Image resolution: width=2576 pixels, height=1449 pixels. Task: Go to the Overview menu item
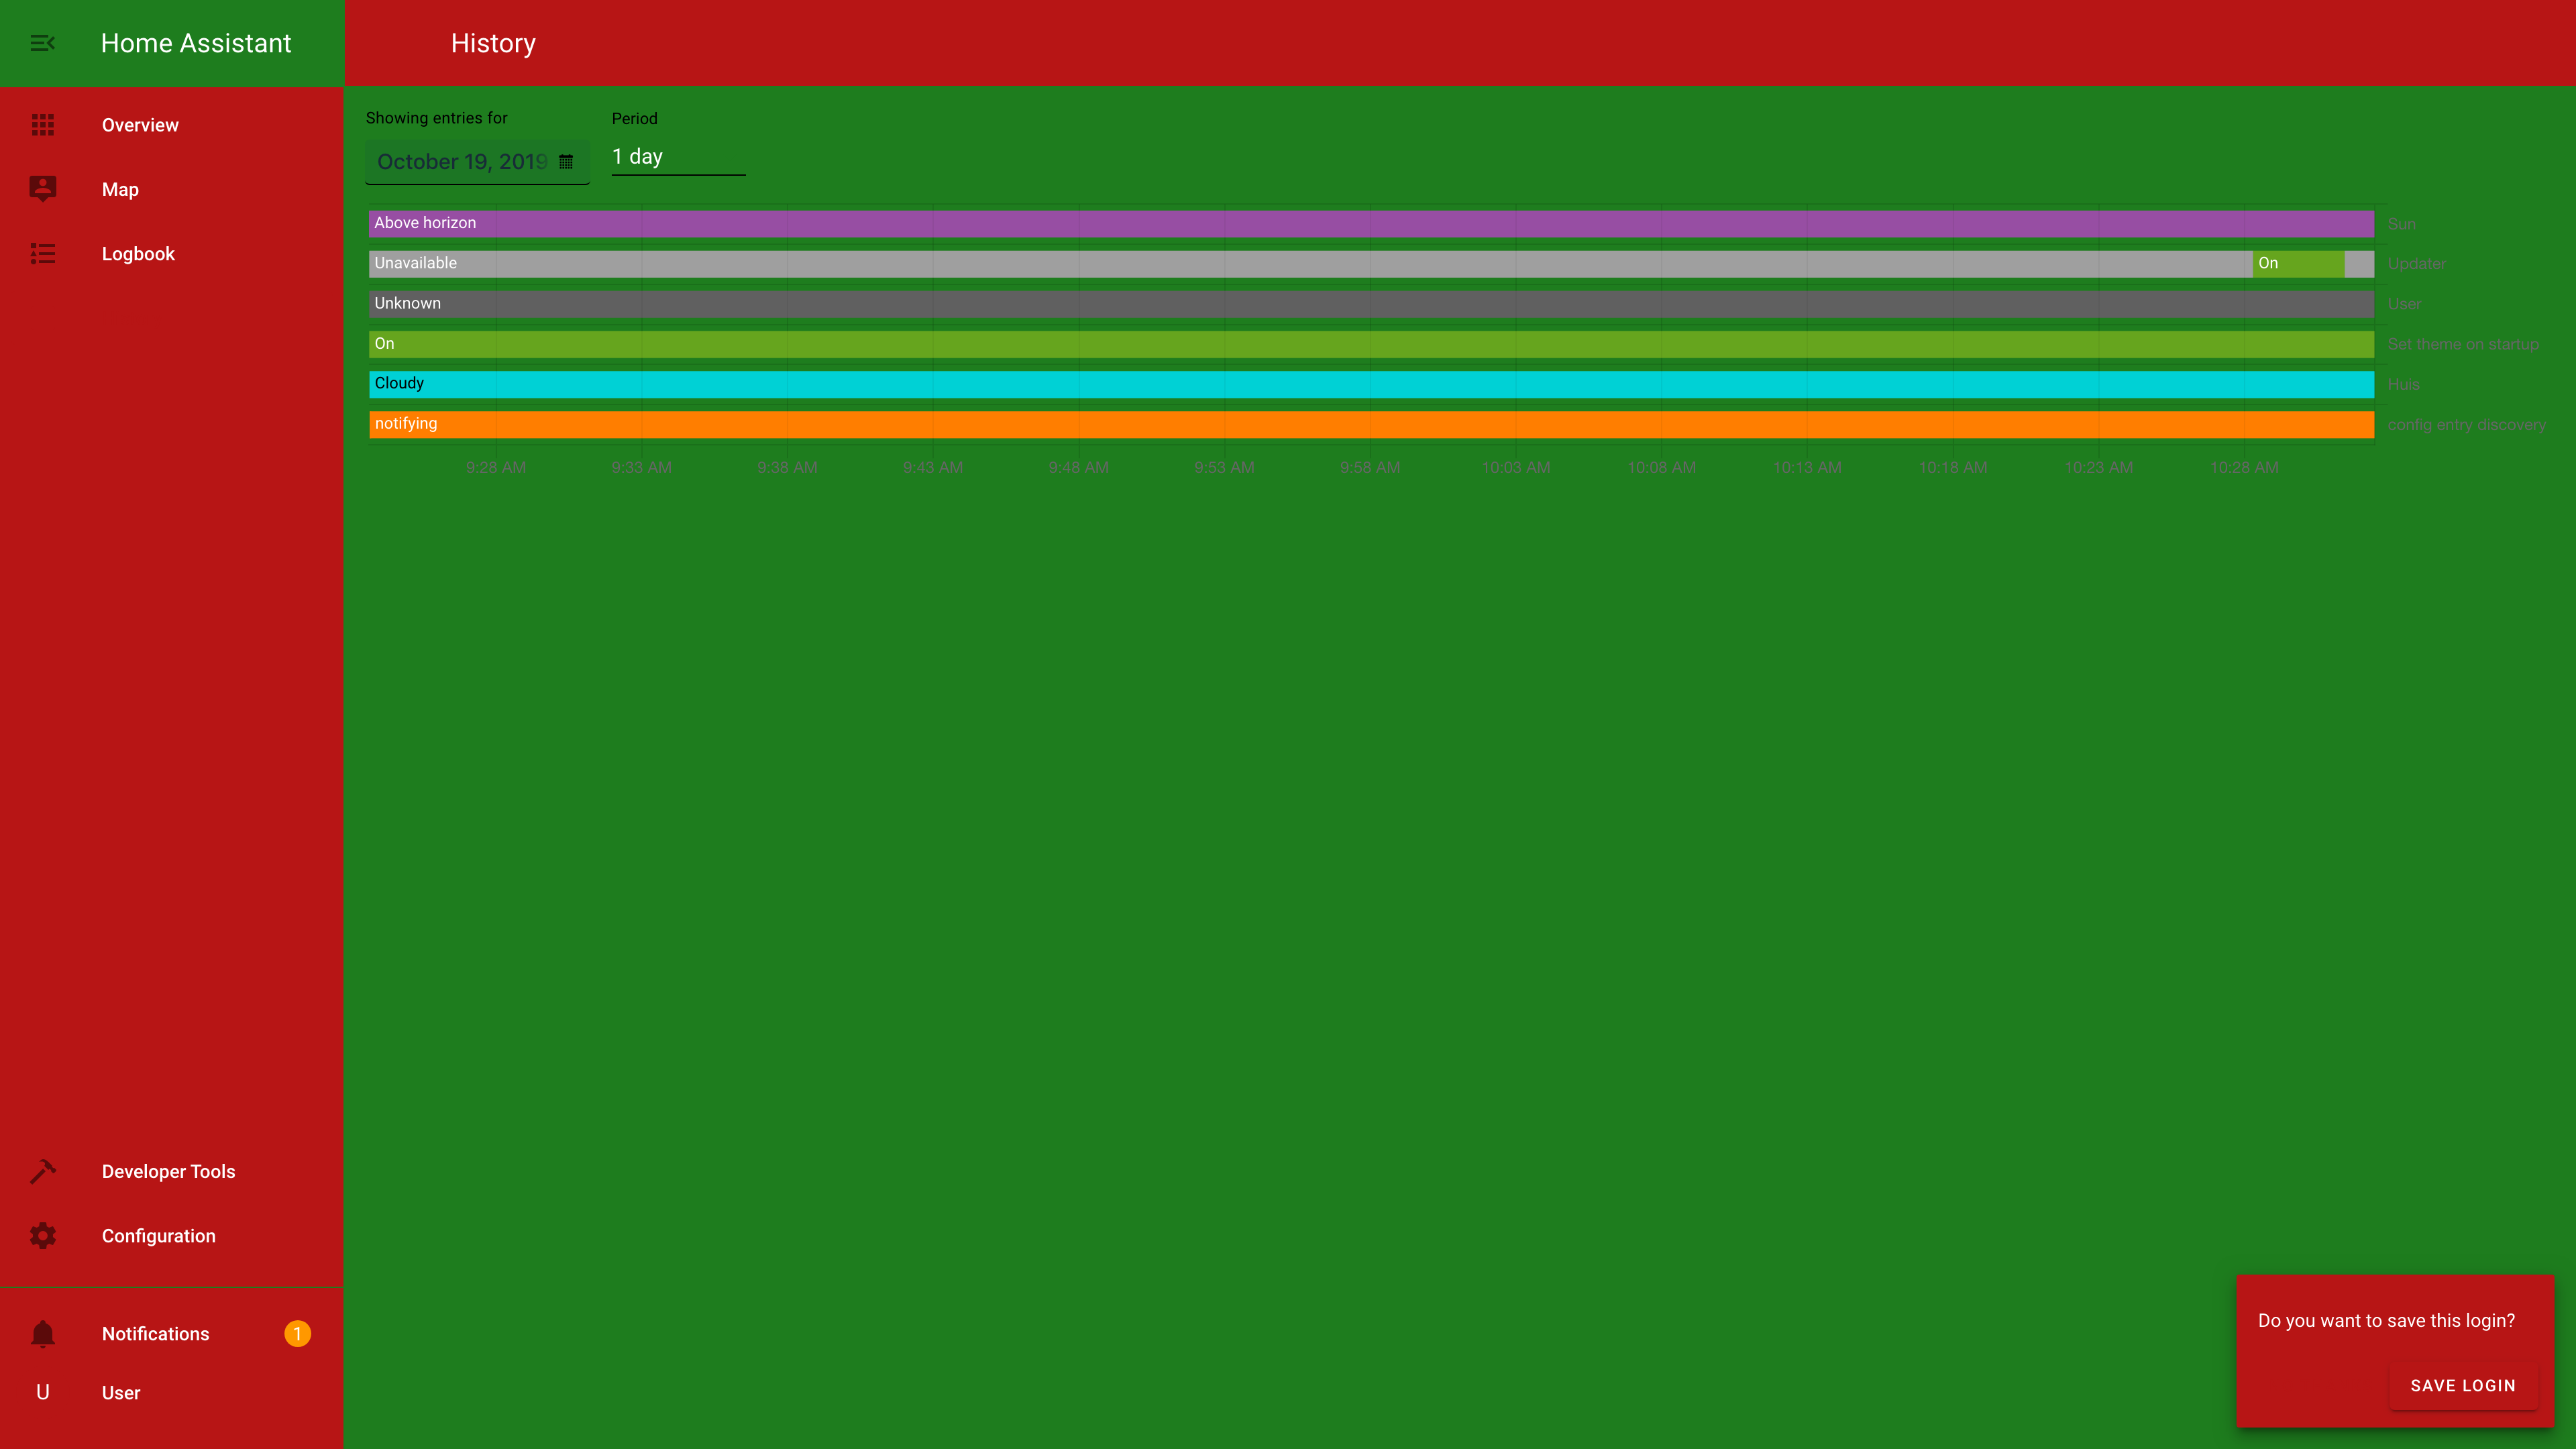pyautogui.click(x=140, y=125)
